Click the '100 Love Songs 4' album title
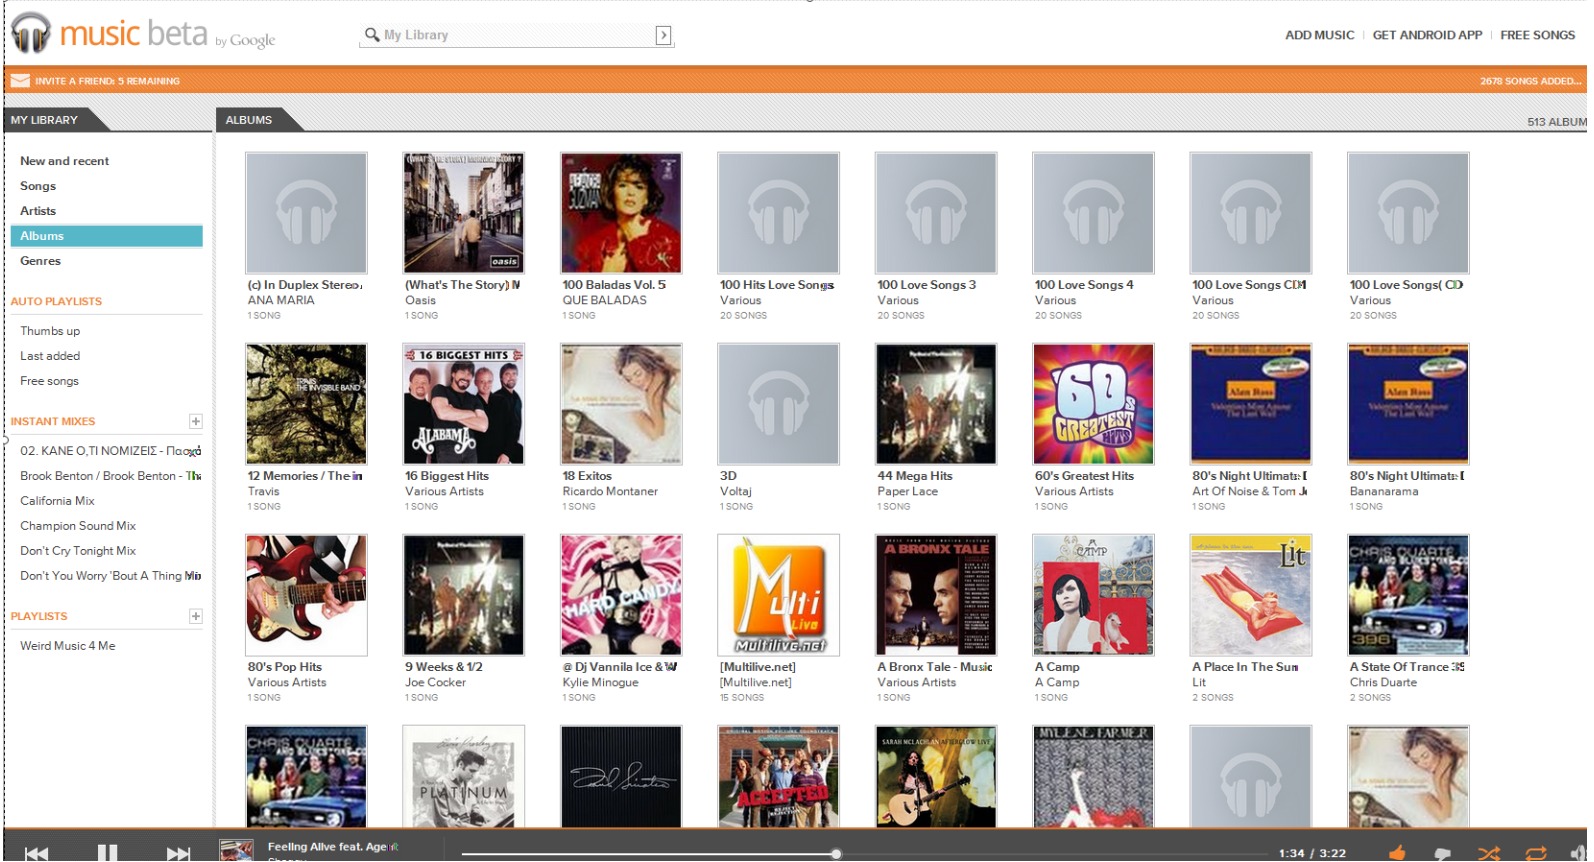Screen dimensions: 1594x862 point(1084,285)
